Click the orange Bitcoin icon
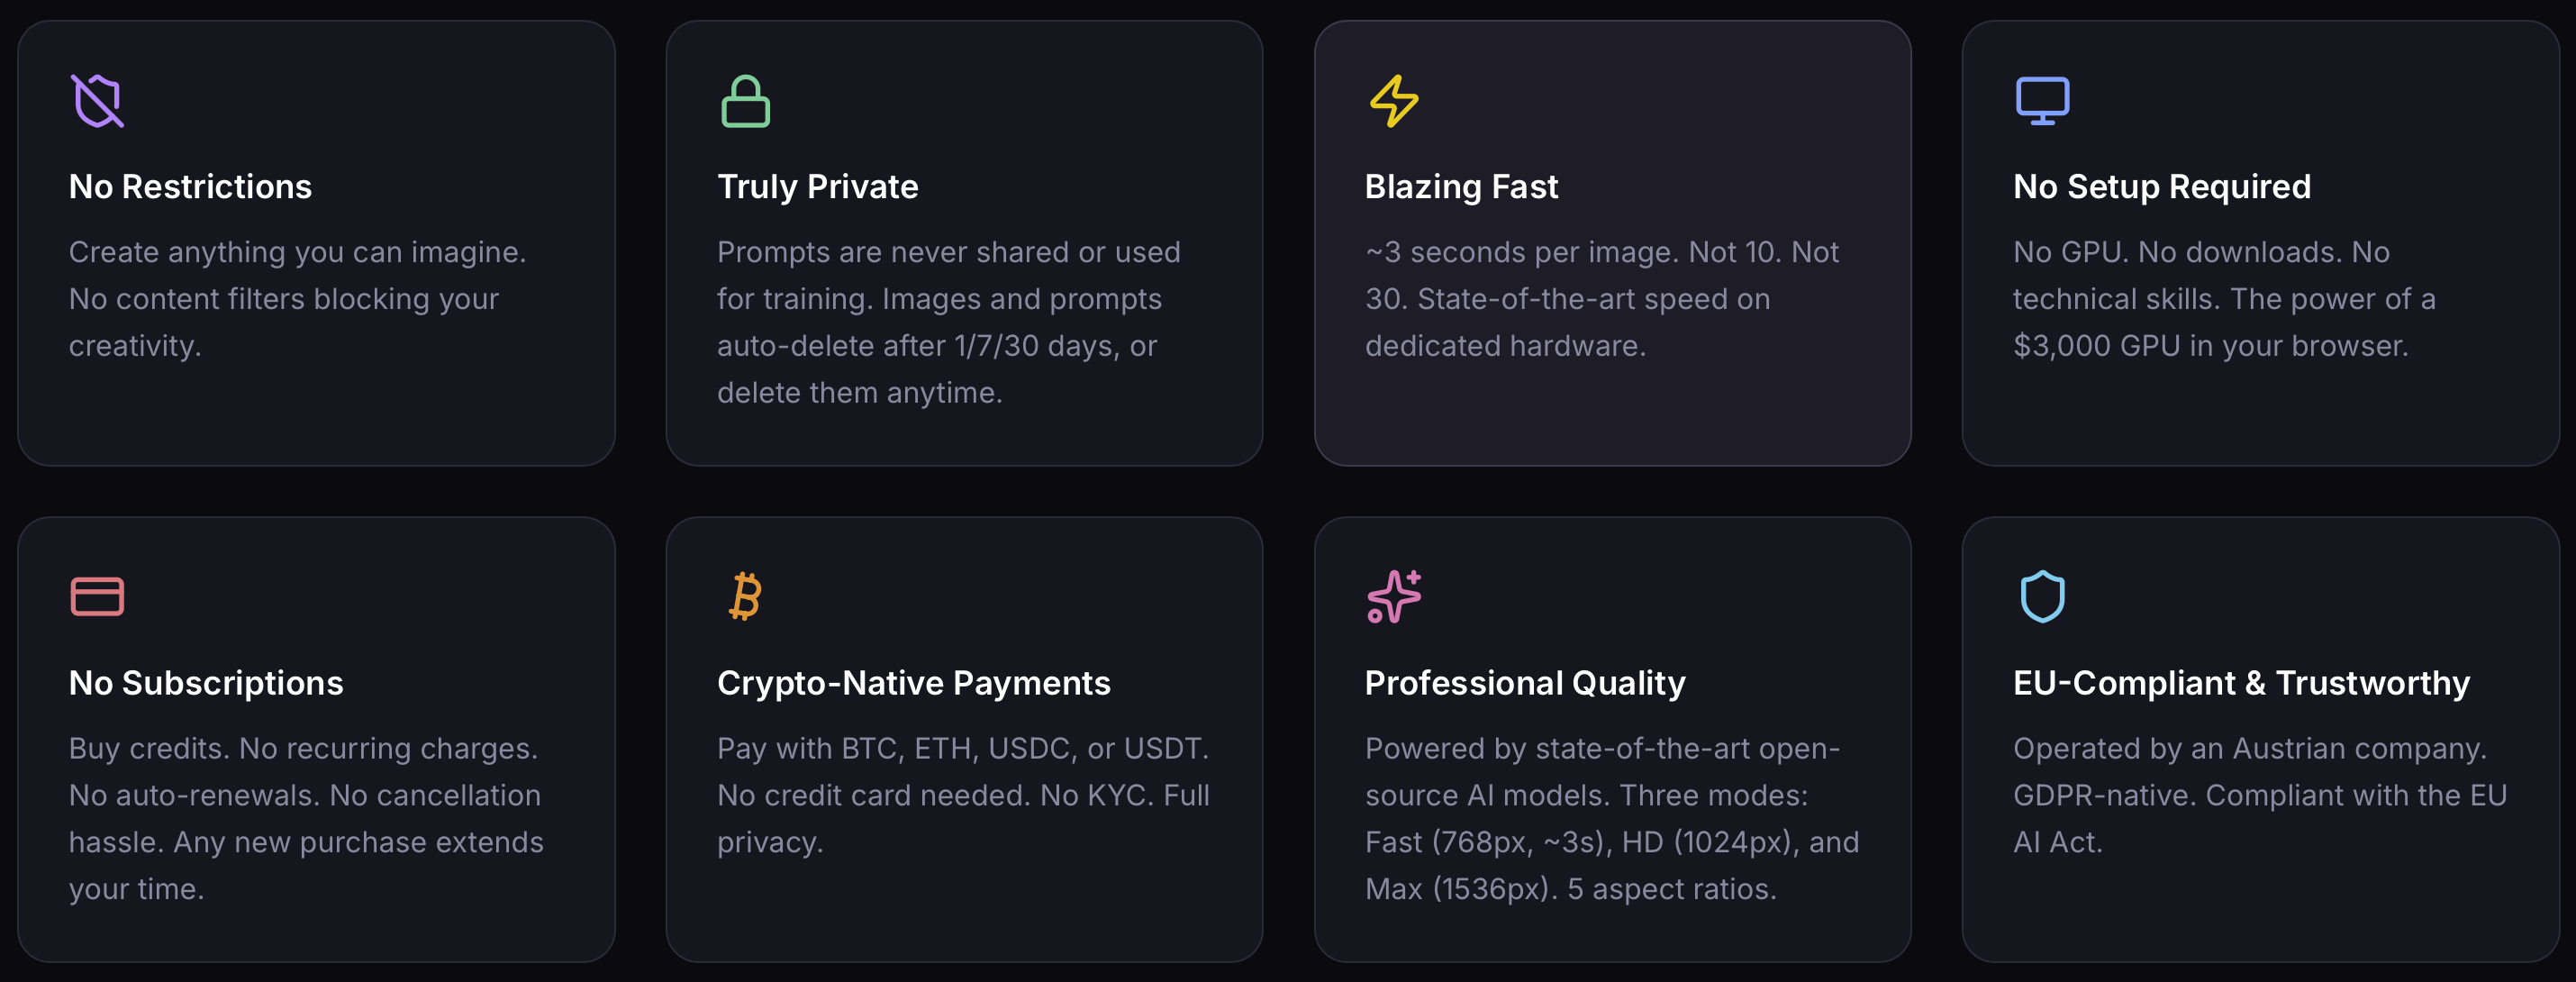 point(745,597)
